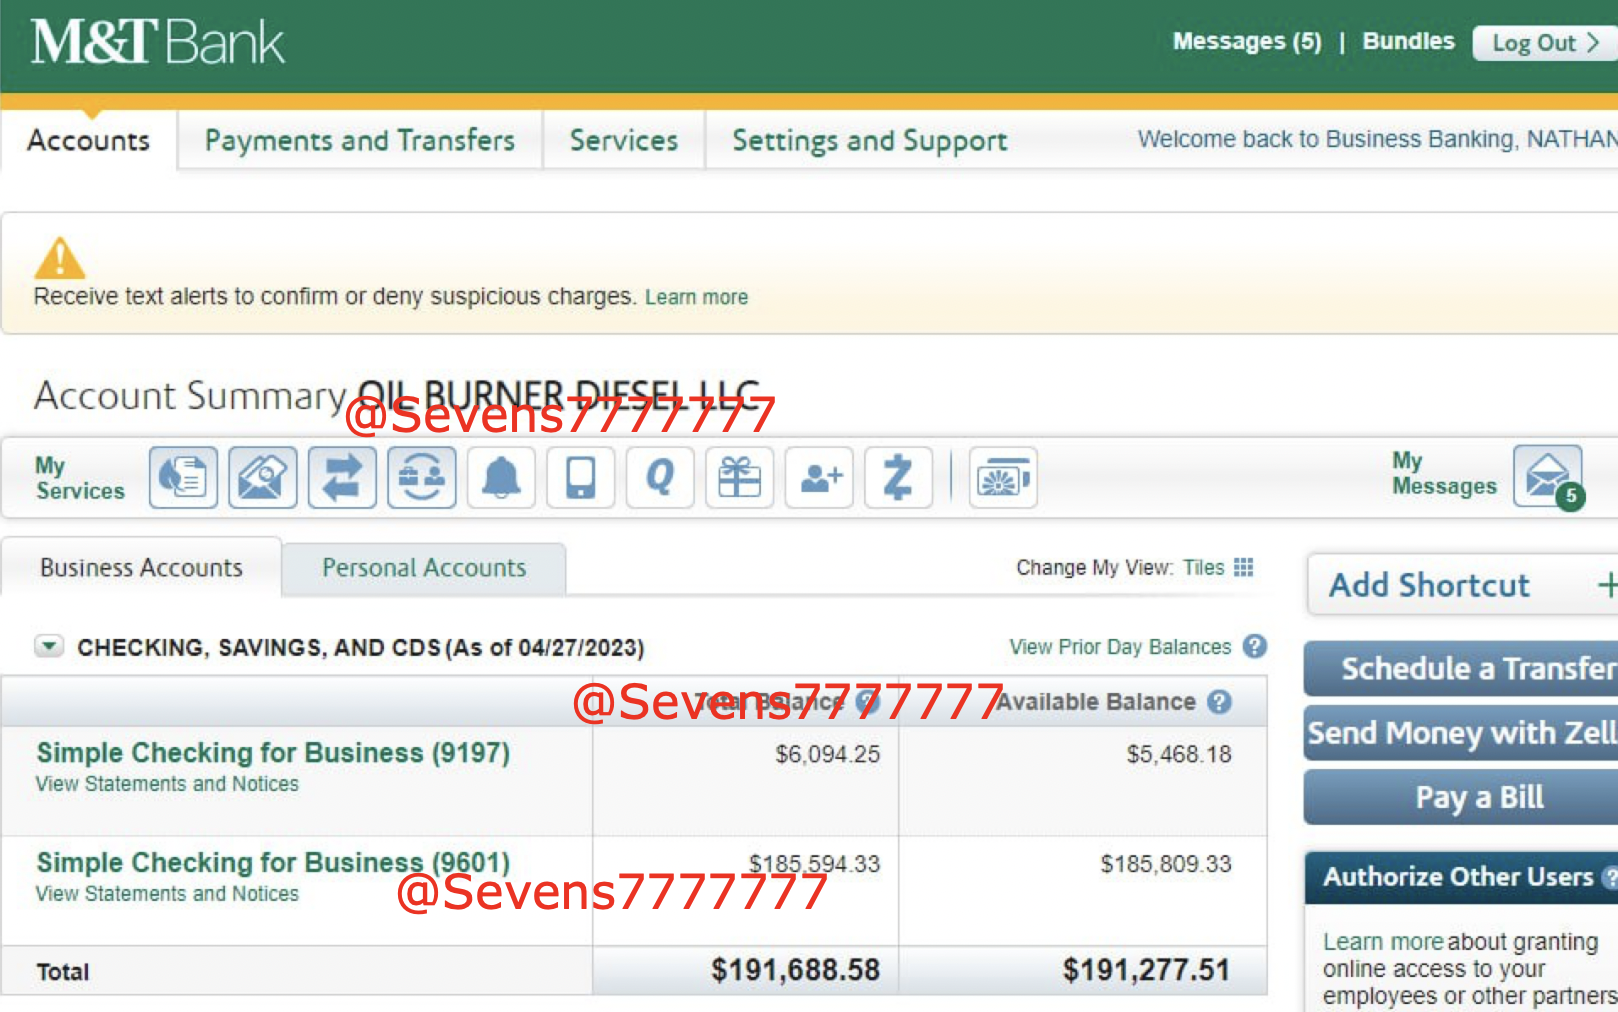1618x1012 pixels.
Task: Collapse the Checking, Savings, and CDs section
Action: [x=49, y=646]
